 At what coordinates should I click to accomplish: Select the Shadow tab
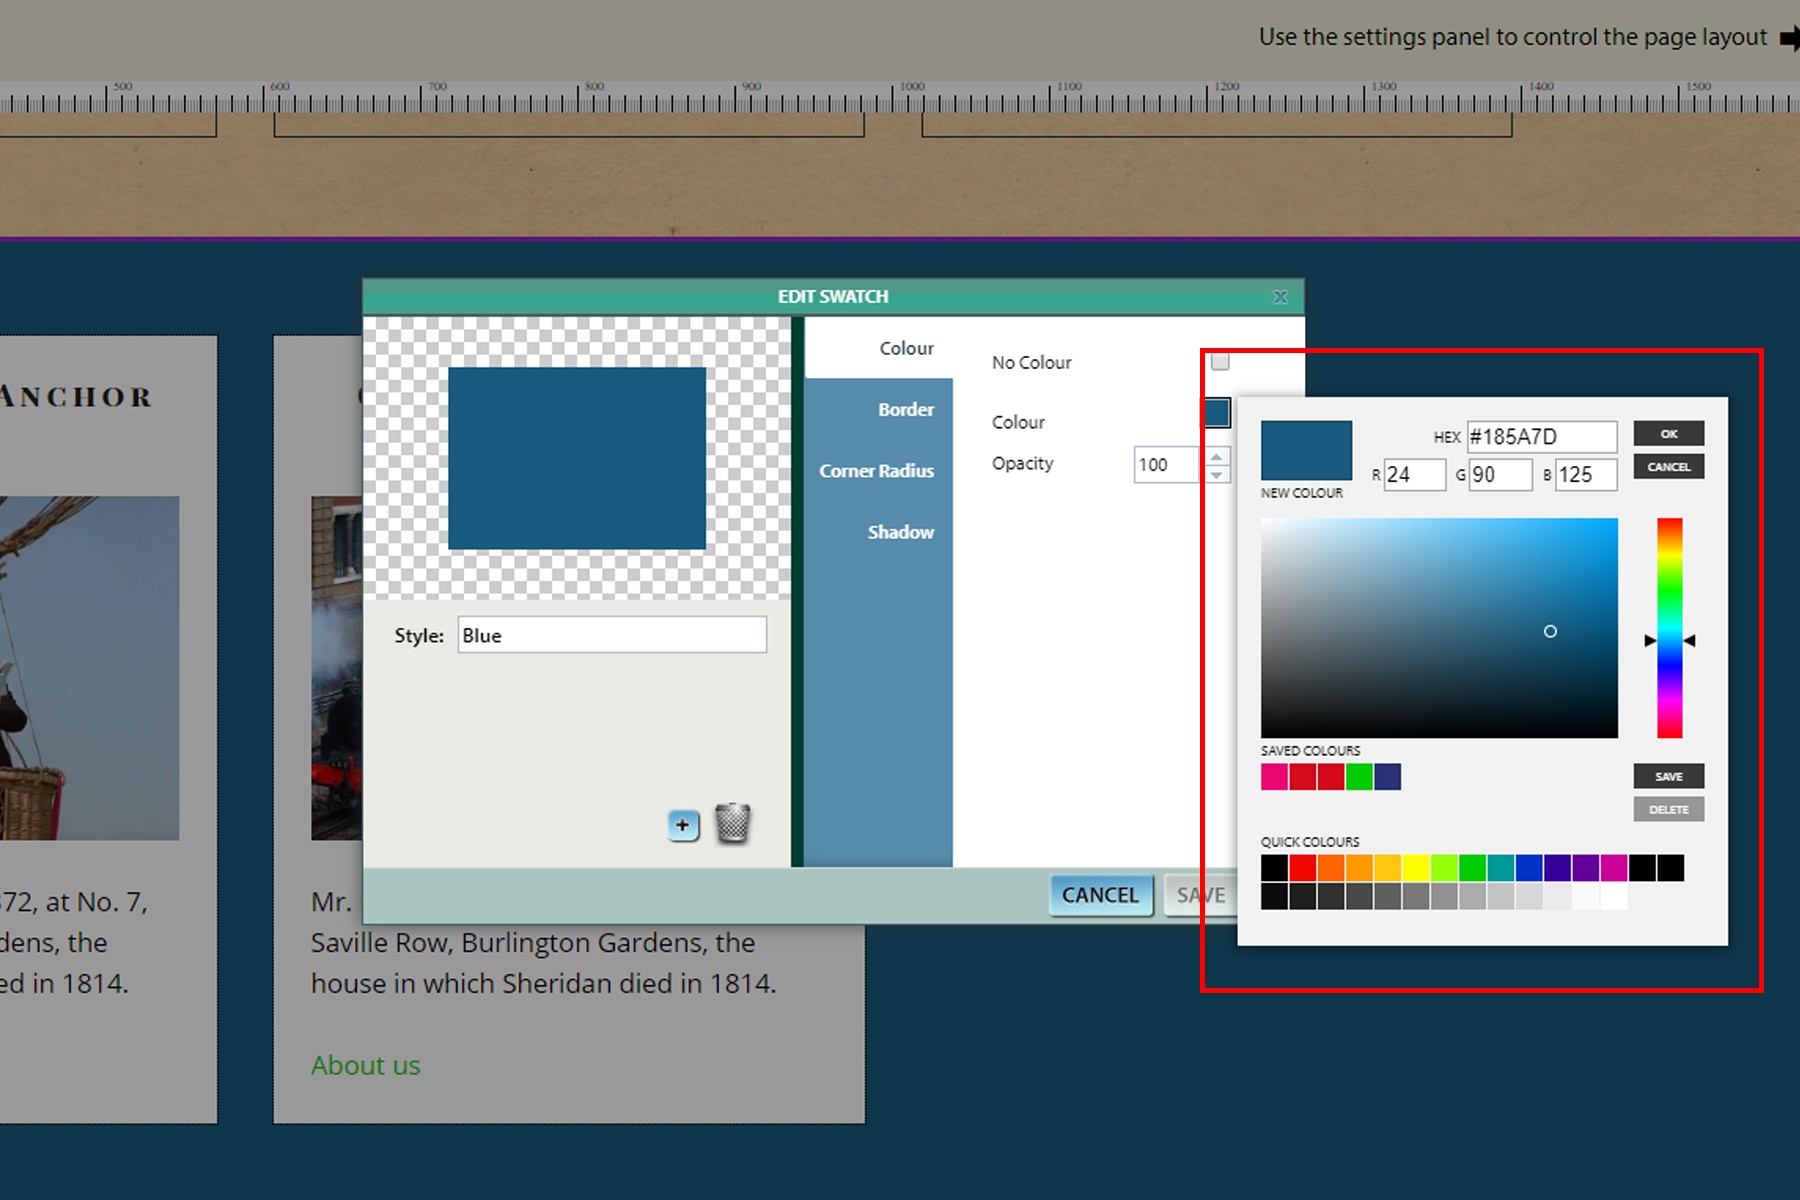point(899,531)
